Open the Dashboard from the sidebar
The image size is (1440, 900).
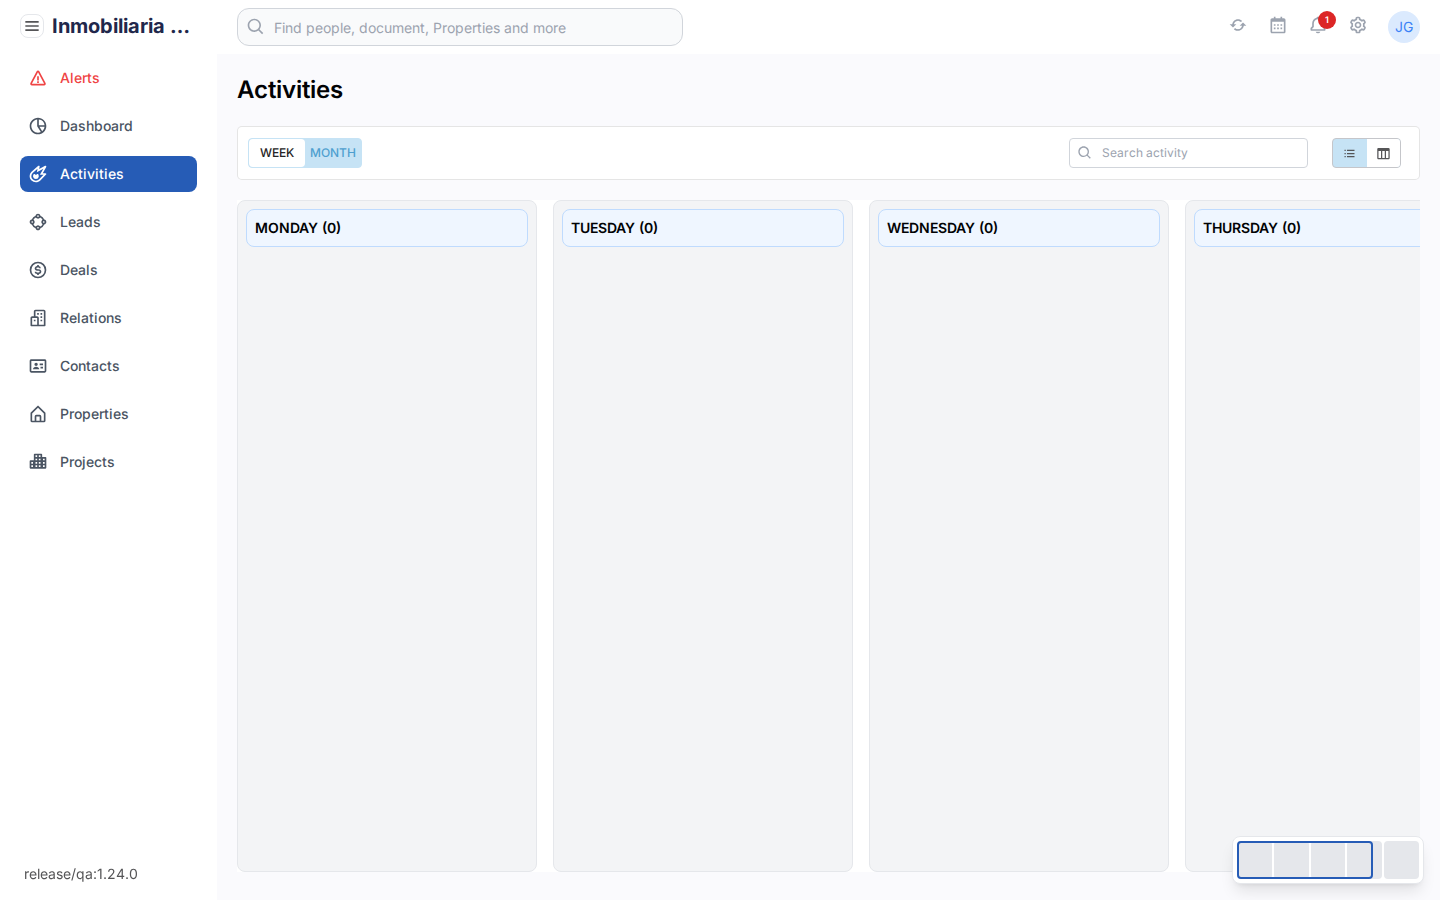click(96, 126)
